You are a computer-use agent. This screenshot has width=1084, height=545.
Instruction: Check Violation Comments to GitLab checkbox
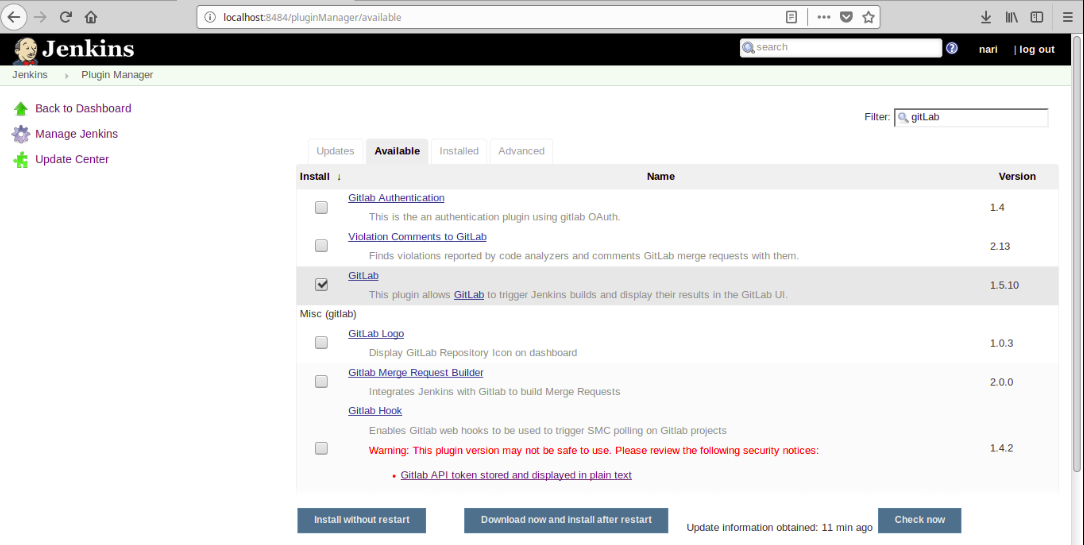pos(321,246)
